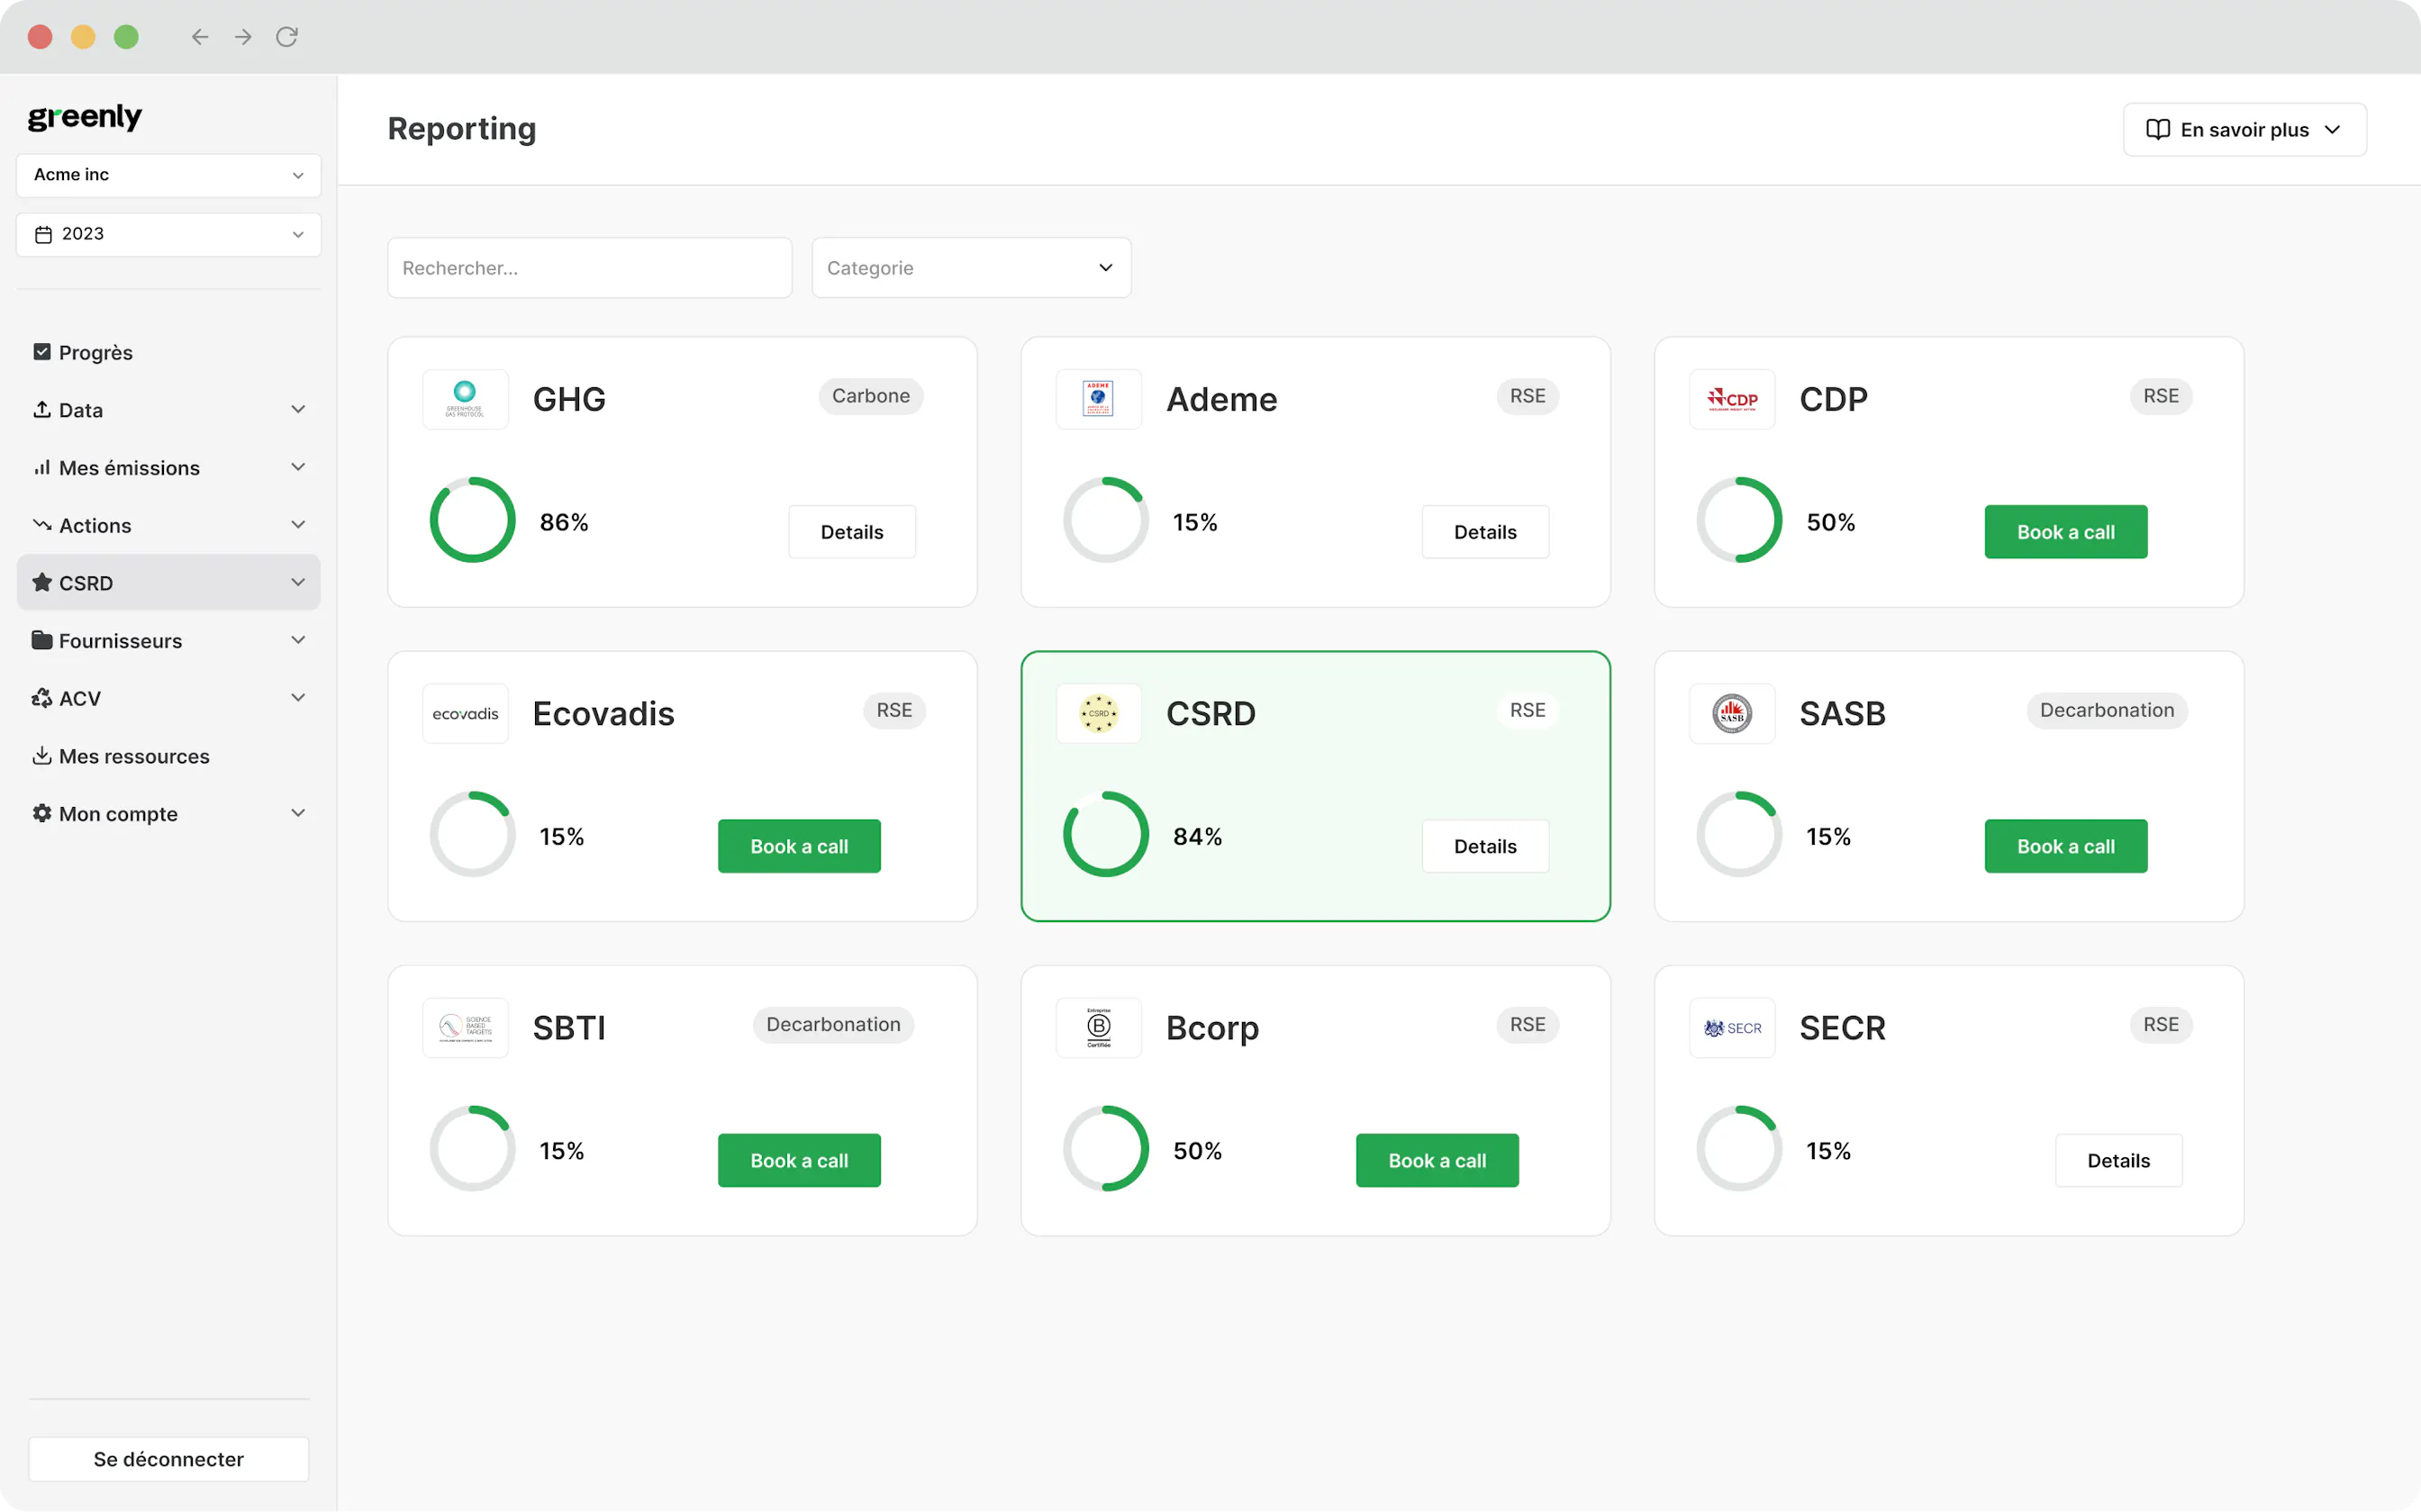
Task: Open Details on the GHG card
Action: pyautogui.click(x=852, y=532)
